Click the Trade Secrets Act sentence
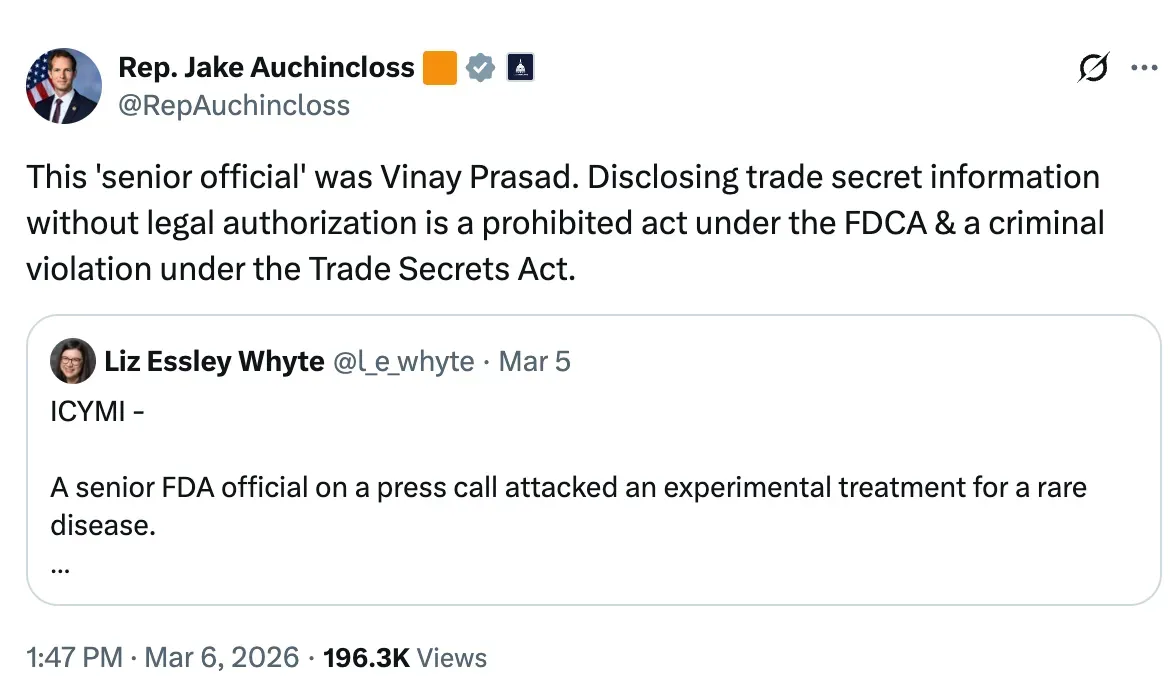This screenshot has width=1176, height=694. coord(300,270)
